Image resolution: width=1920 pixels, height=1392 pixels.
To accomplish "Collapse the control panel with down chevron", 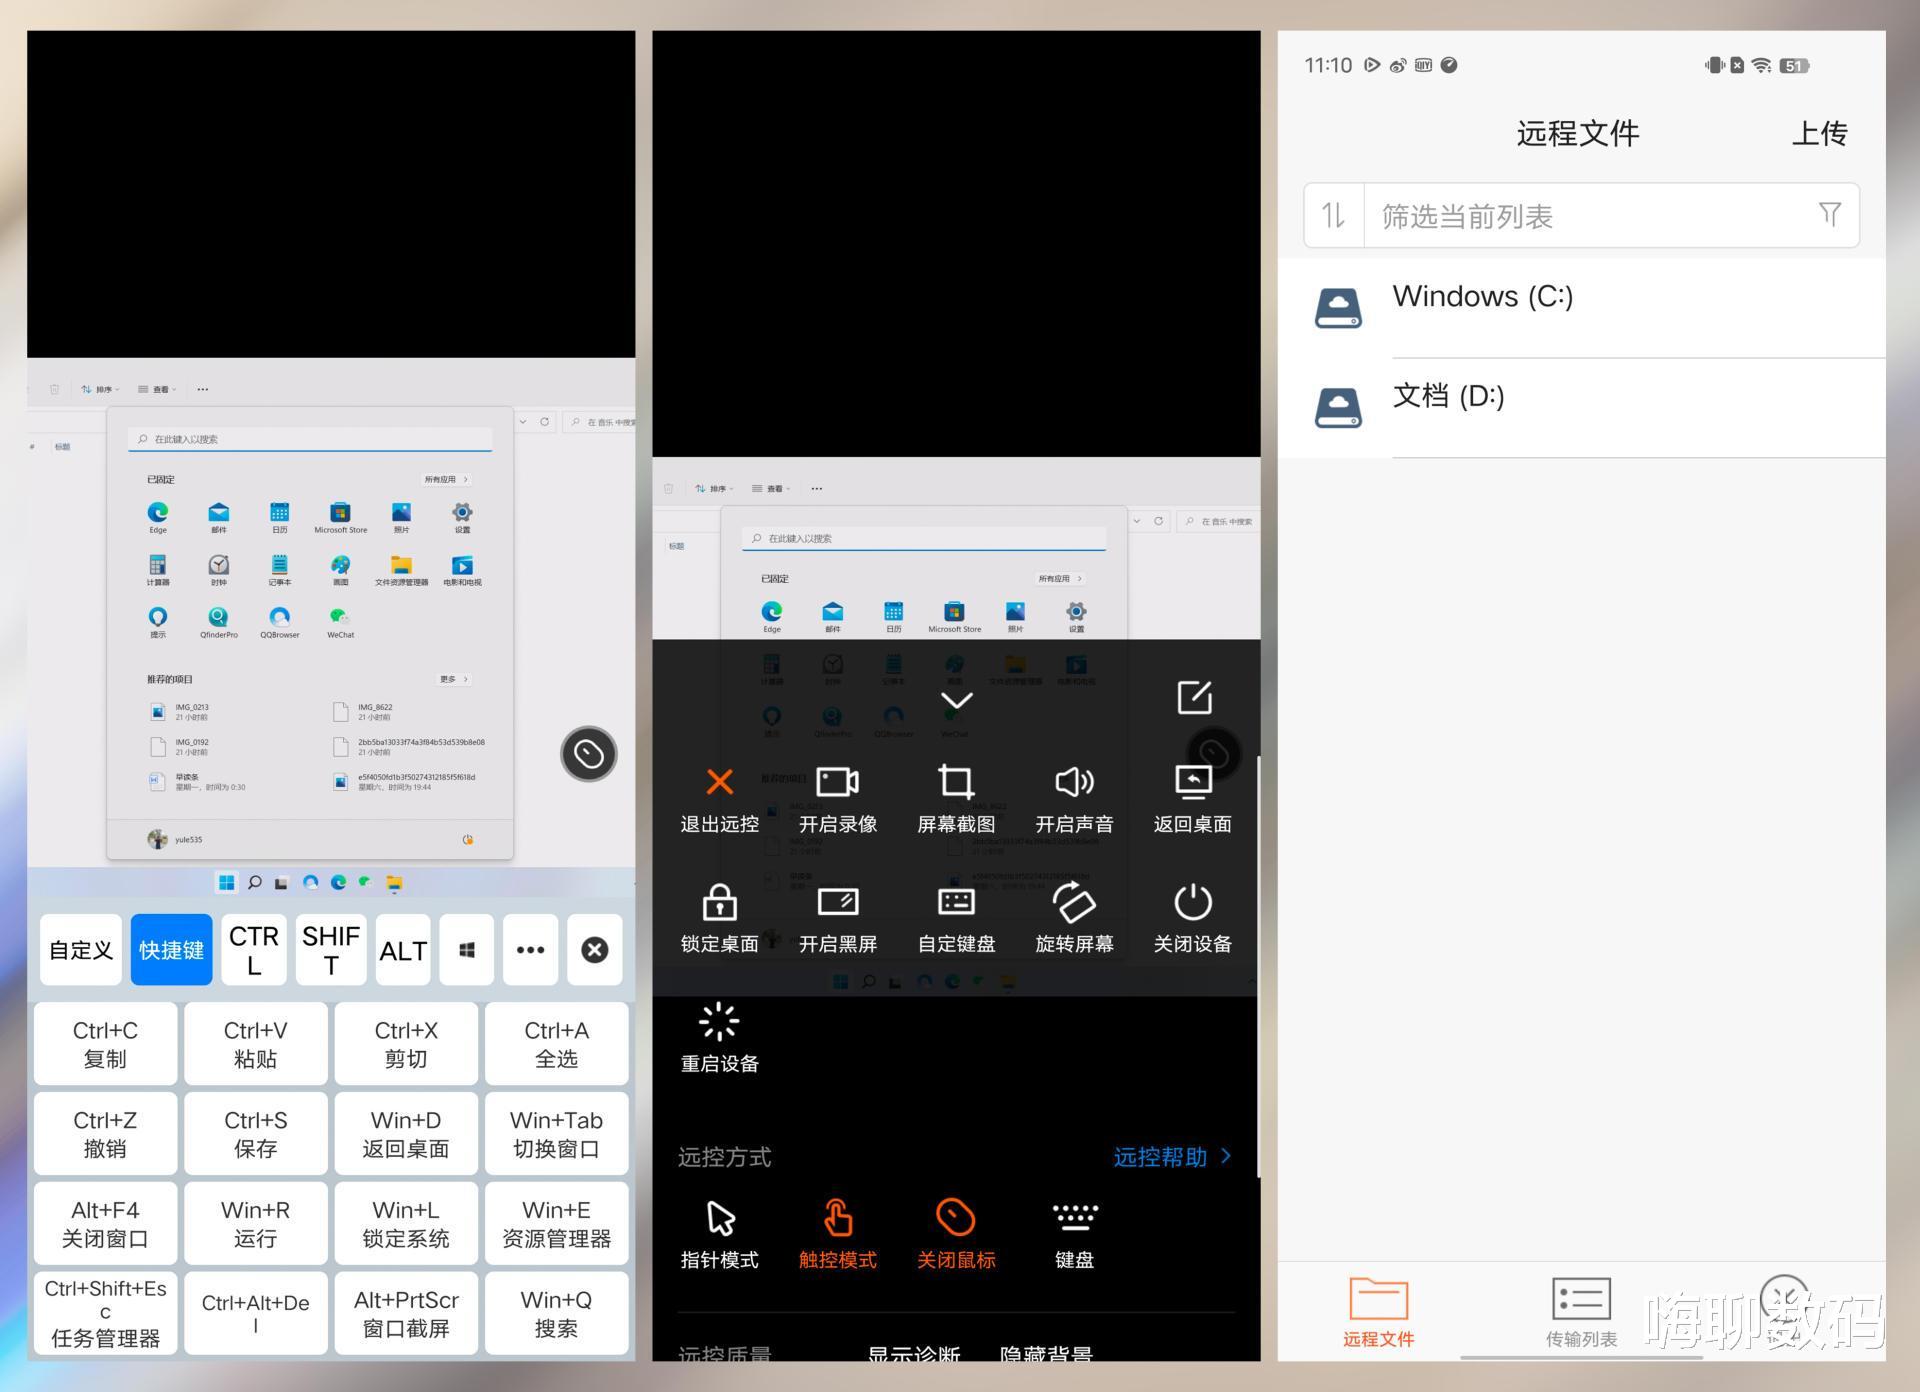I will [x=956, y=700].
